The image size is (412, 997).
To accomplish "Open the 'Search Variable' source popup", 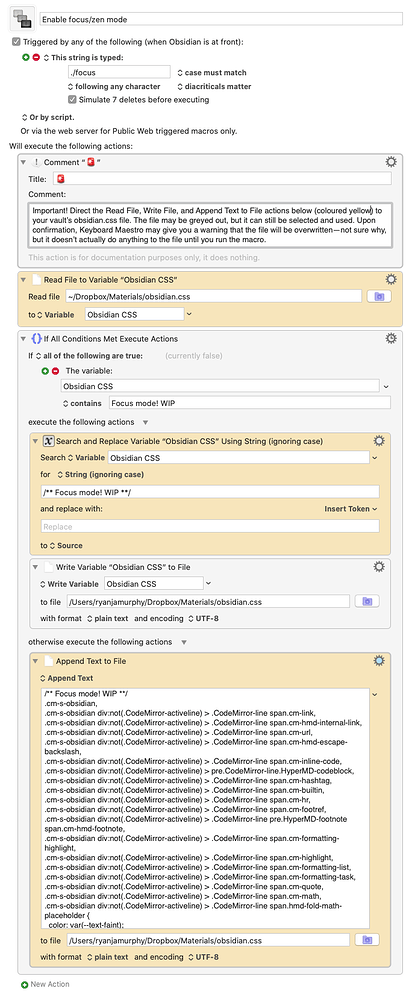I will pos(86,457).
